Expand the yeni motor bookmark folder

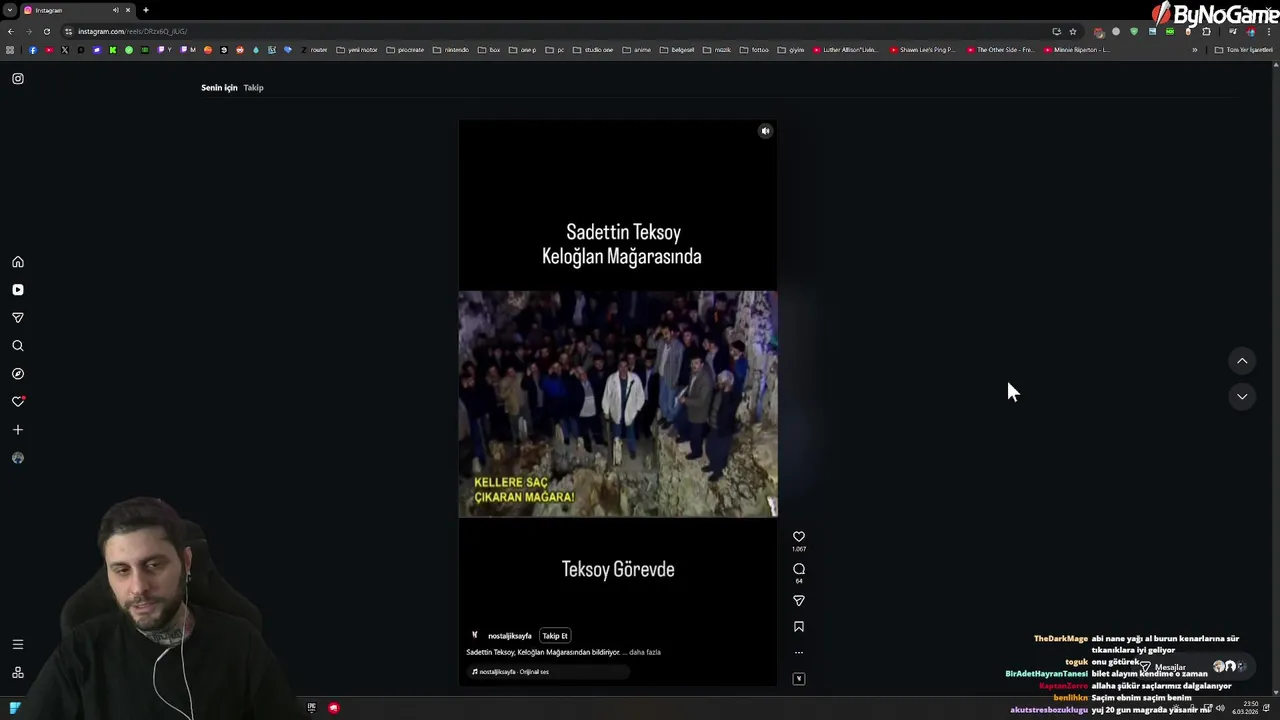(357, 50)
